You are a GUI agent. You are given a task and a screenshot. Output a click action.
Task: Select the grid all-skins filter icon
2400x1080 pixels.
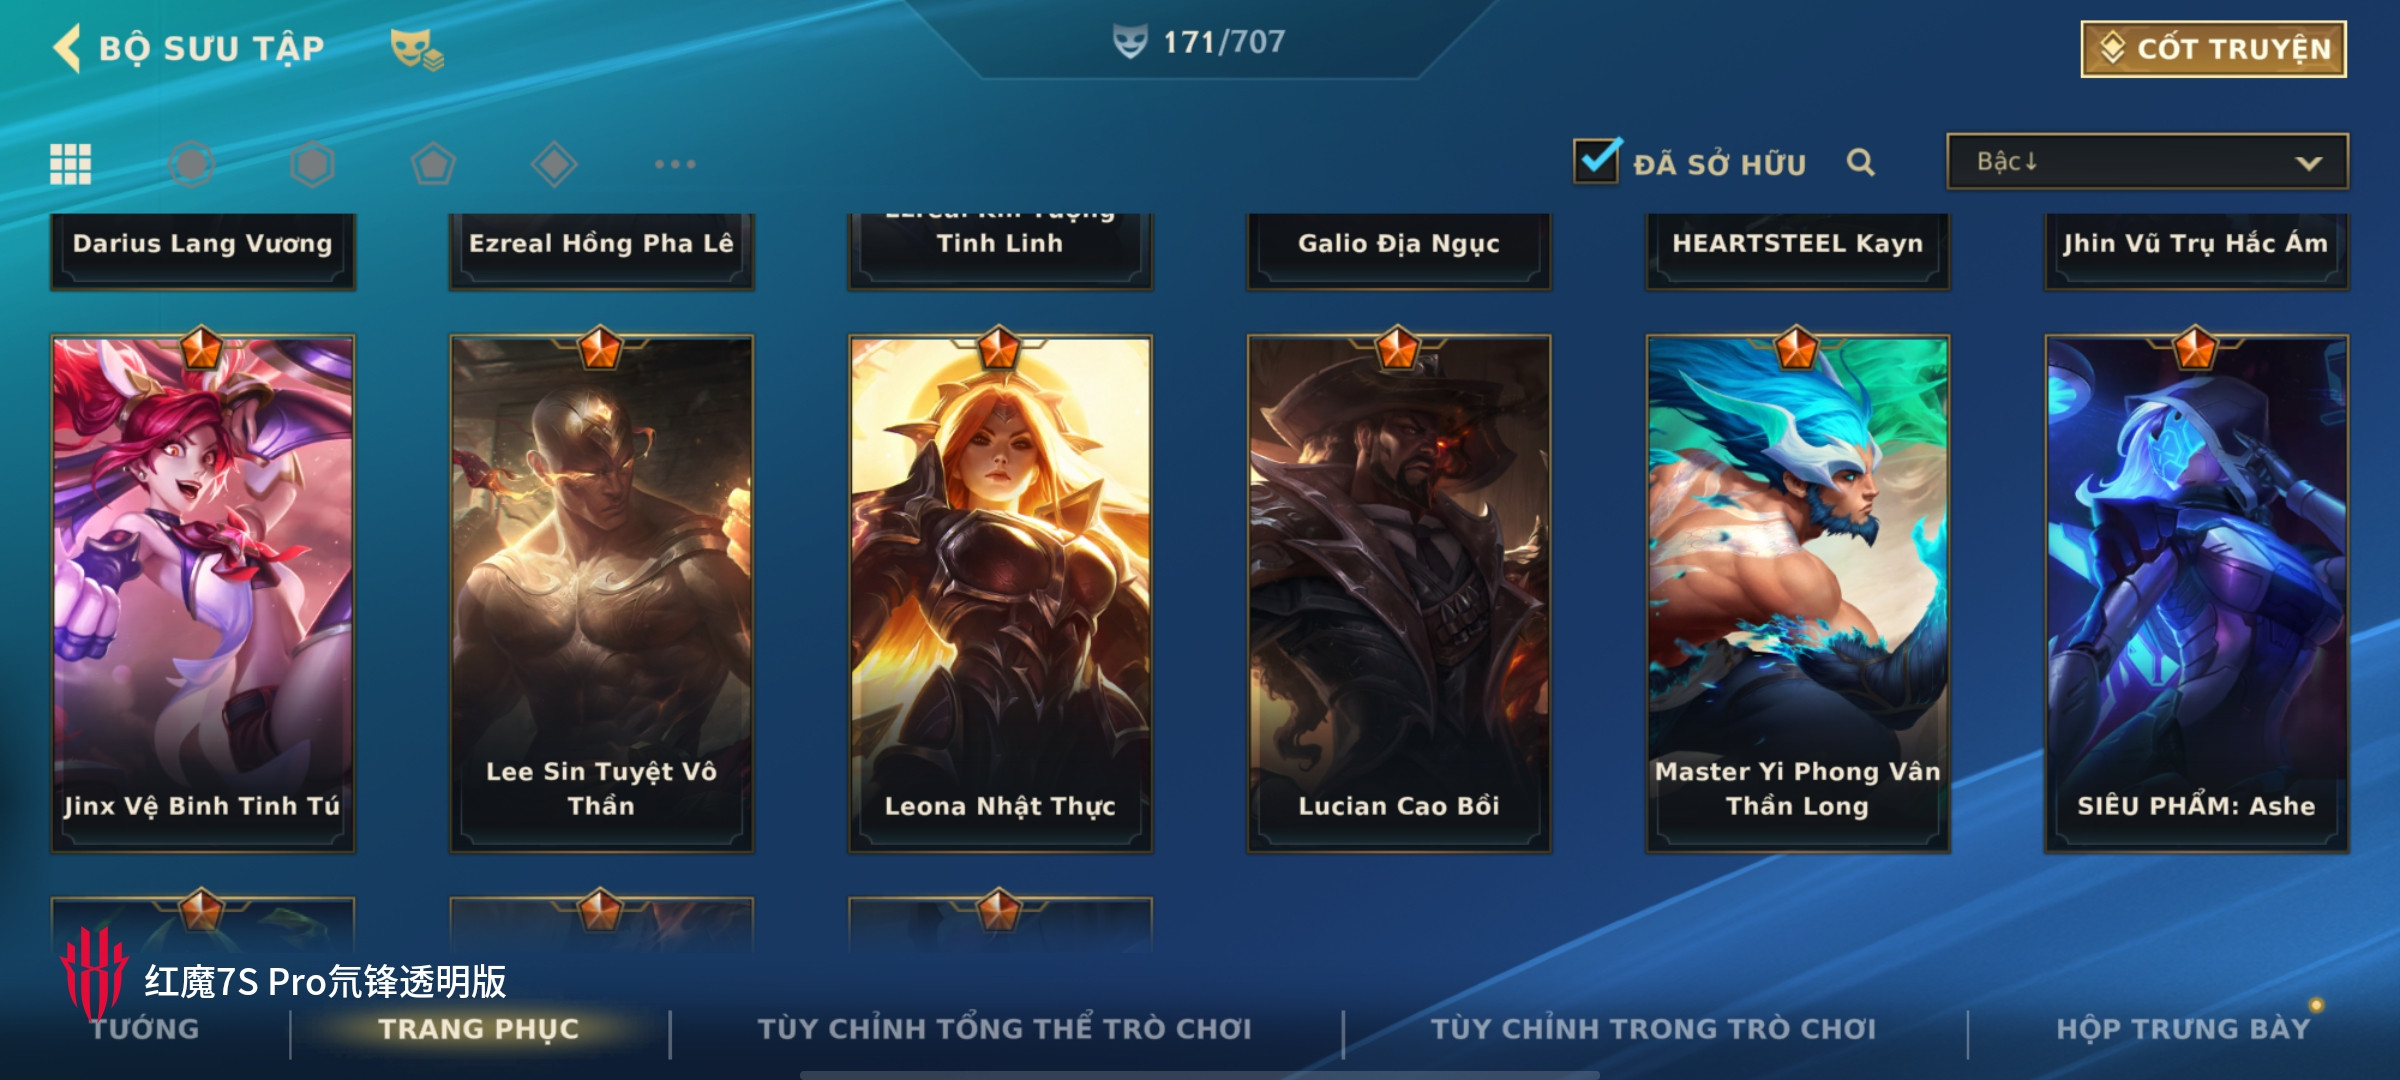click(x=71, y=164)
